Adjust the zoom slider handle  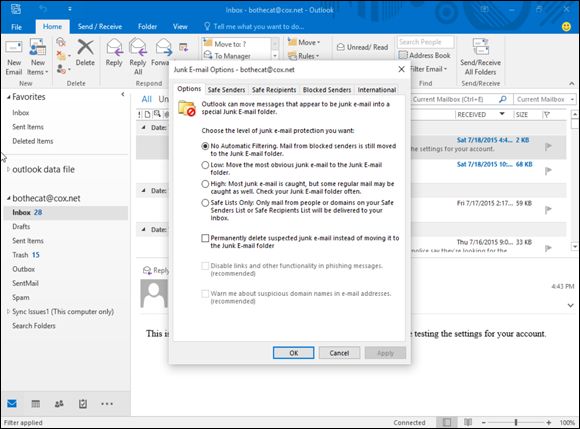[x=516, y=422]
